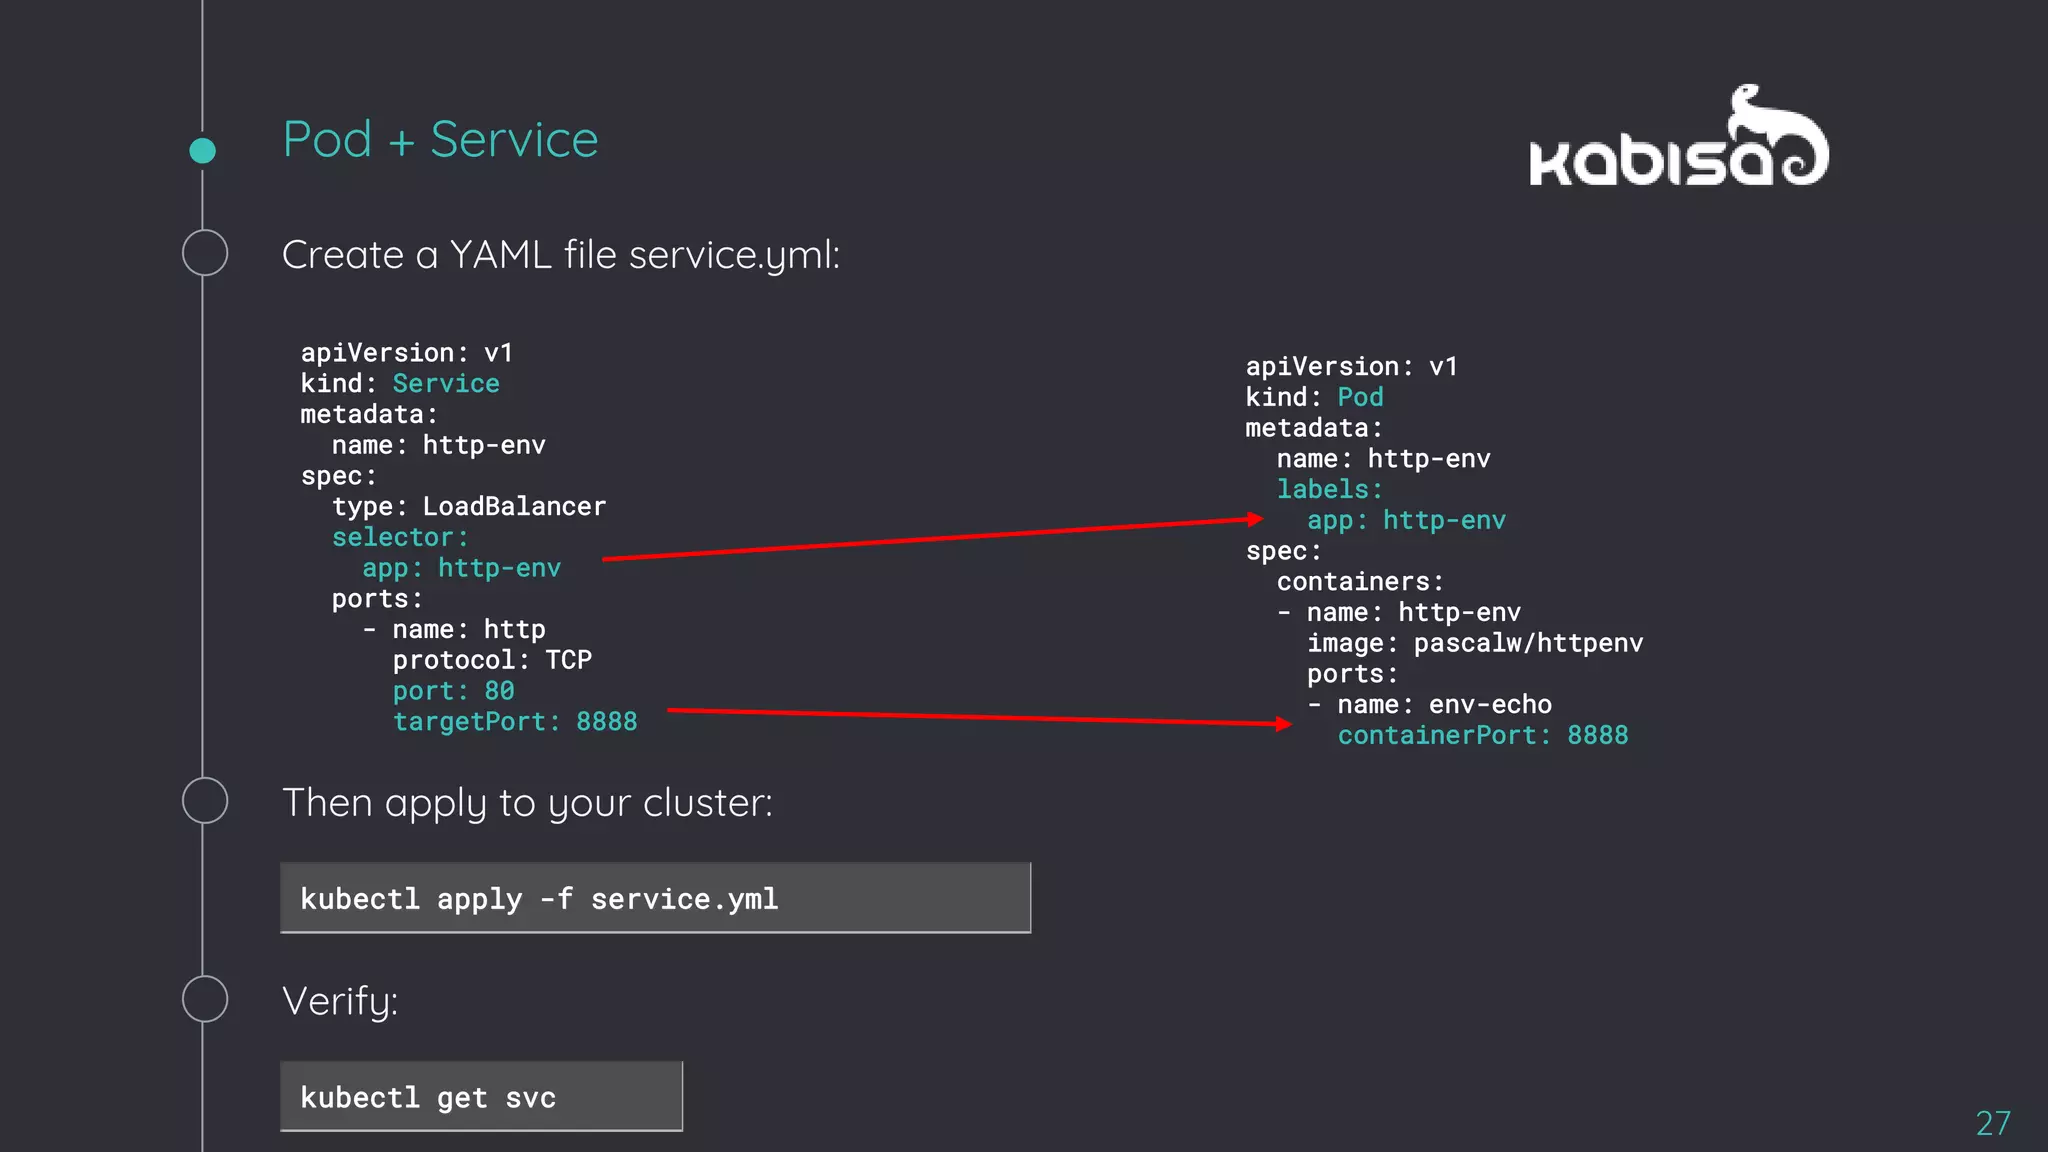Click 'name: http-env' in the Pod metadata
Screen dimensions: 2048x1152
point(1383,459)
